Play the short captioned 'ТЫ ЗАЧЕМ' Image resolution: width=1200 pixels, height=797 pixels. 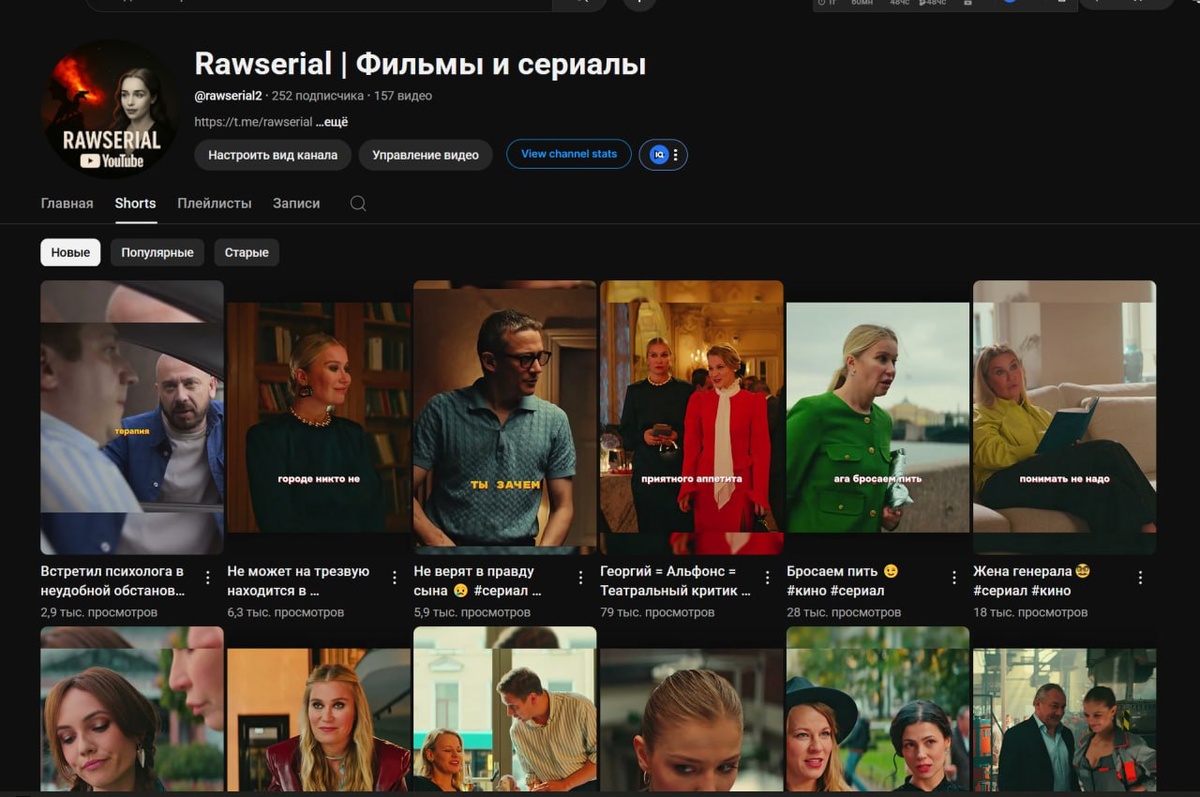[x=505, y=417]
